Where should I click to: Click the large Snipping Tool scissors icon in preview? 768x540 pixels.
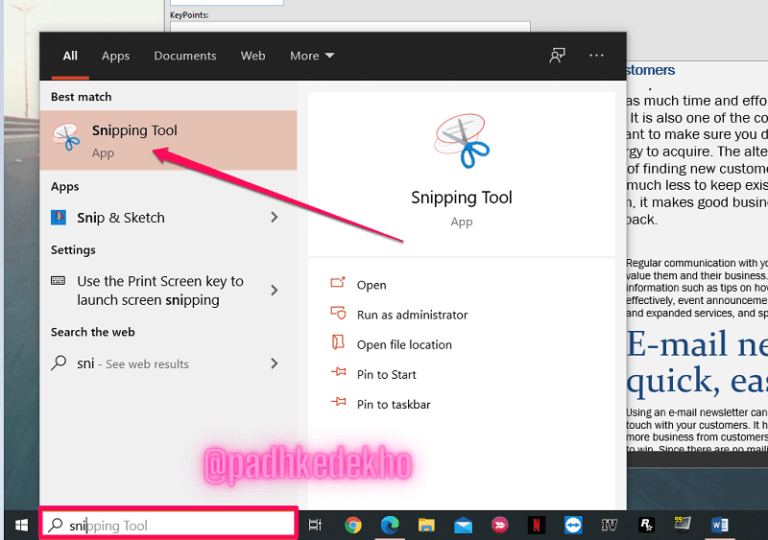pos(461,141)
